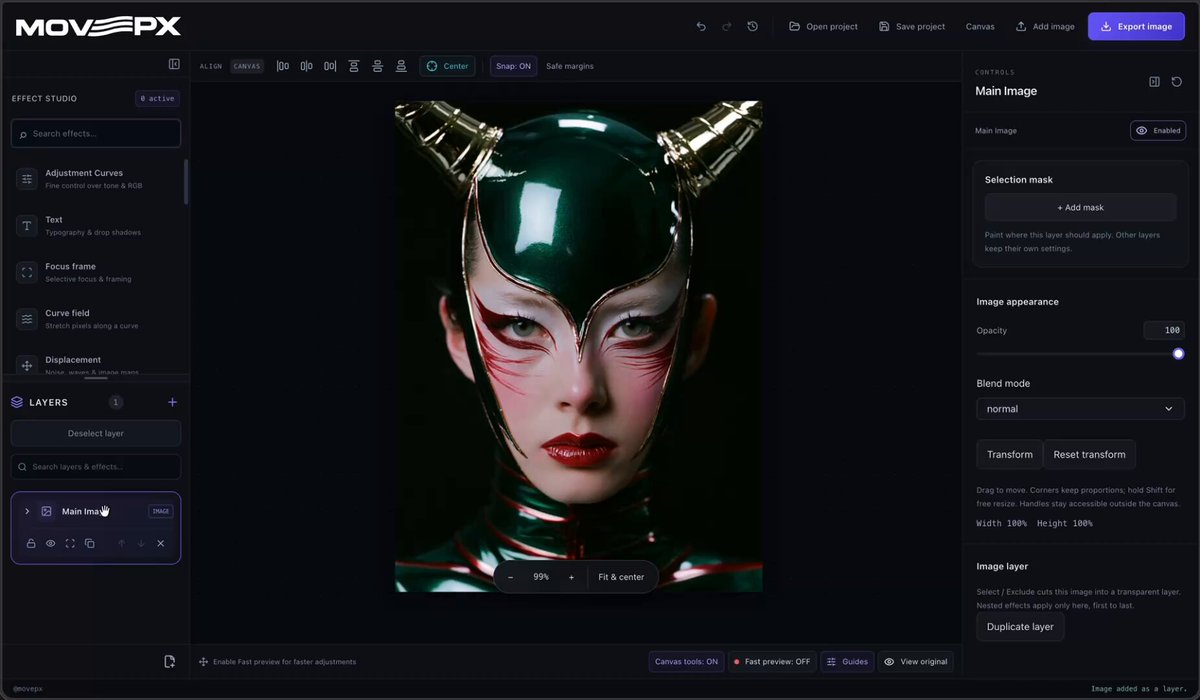This screenshot has width=1200, height=700.
Task: Redo with the forward arrow icon
Action: [727, 26]
